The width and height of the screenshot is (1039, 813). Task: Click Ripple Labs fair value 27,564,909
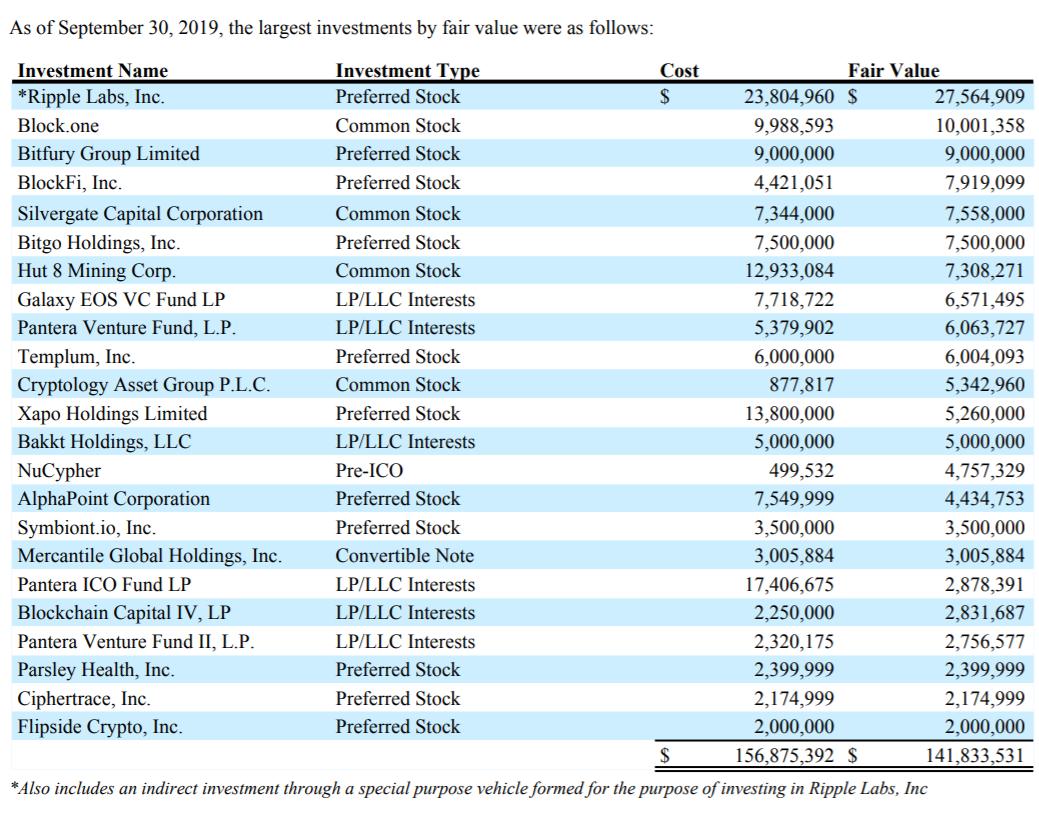[x=979, y=97]
